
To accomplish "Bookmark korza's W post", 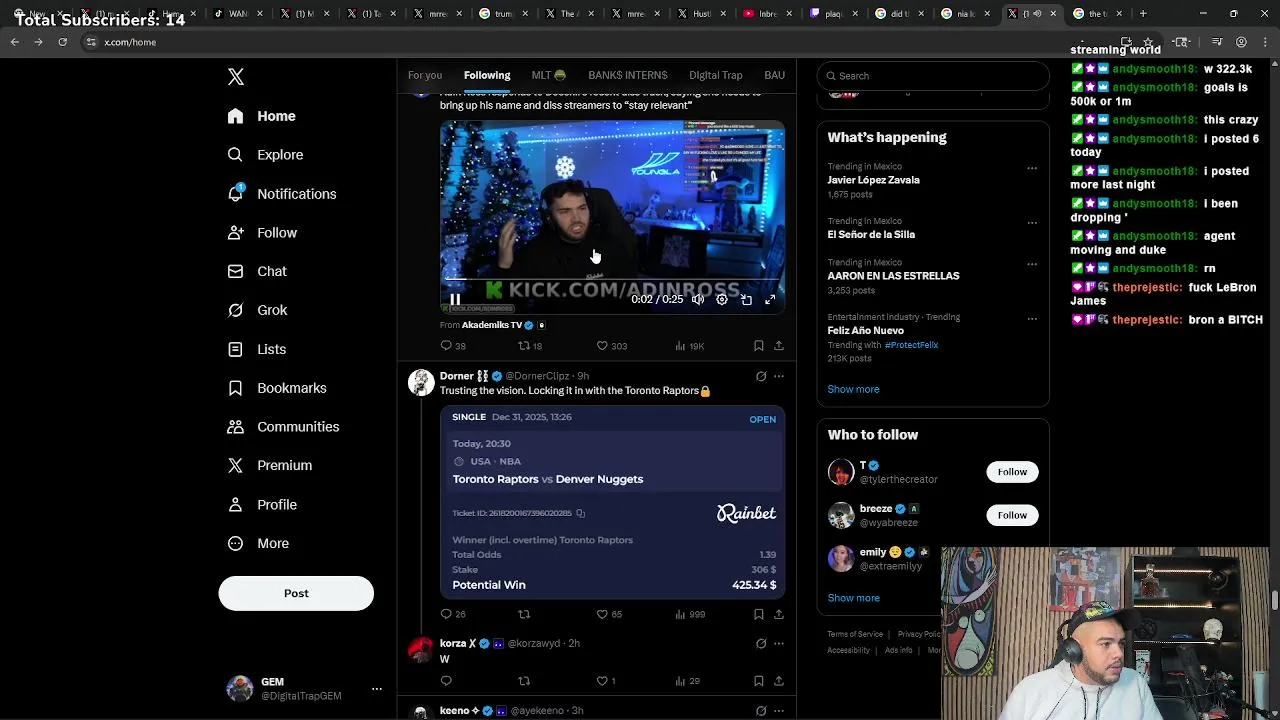I will pos(759,681).
